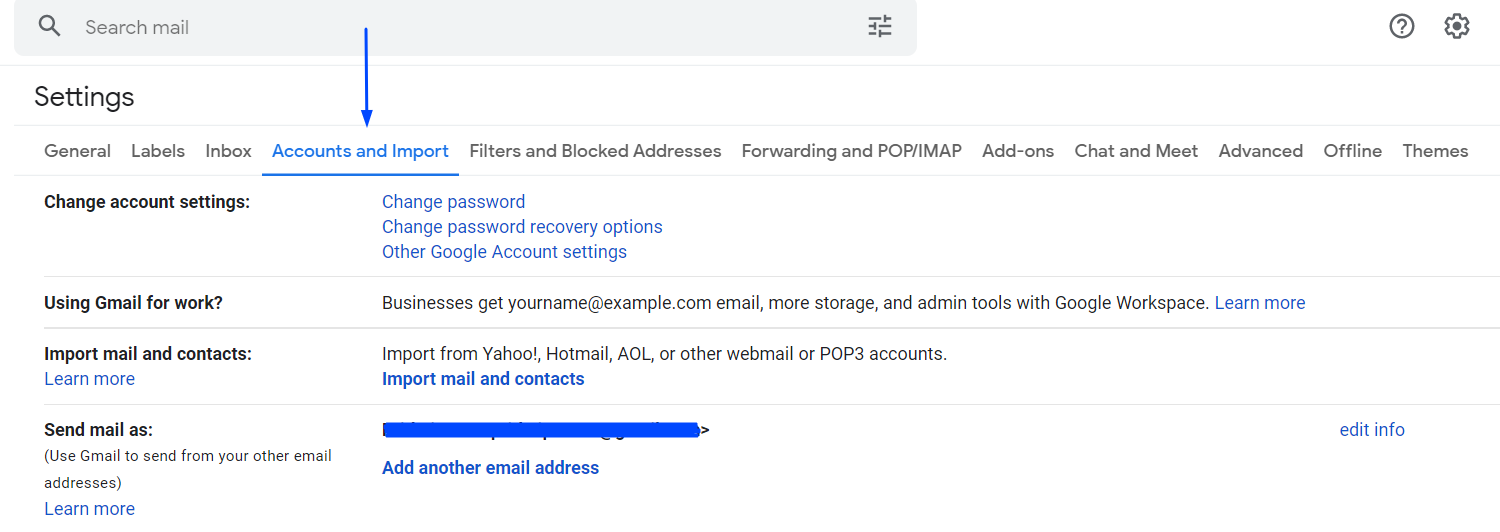This screenshot has width=1500, height=532.
Task: Open Other Google Account settings
Action: (504, 252)
